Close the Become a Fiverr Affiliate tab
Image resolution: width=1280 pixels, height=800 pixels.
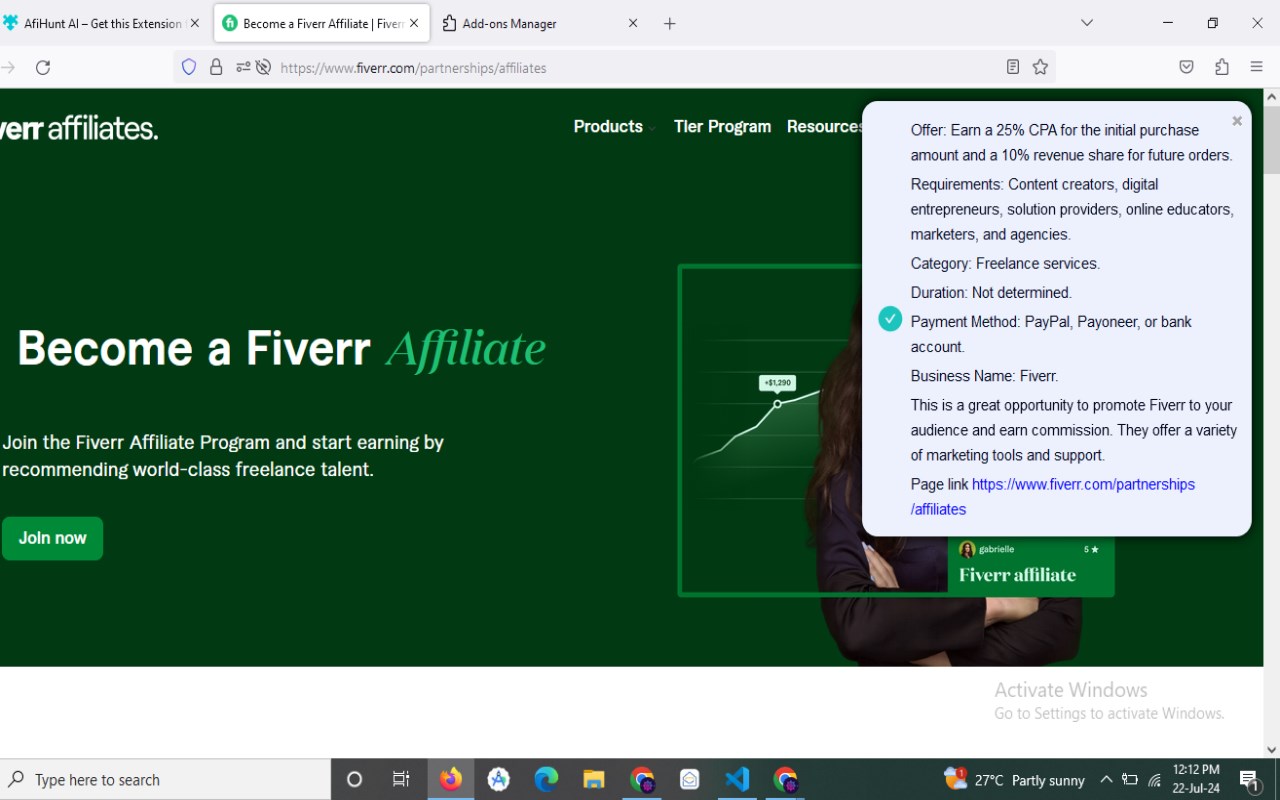coord(414,23)
